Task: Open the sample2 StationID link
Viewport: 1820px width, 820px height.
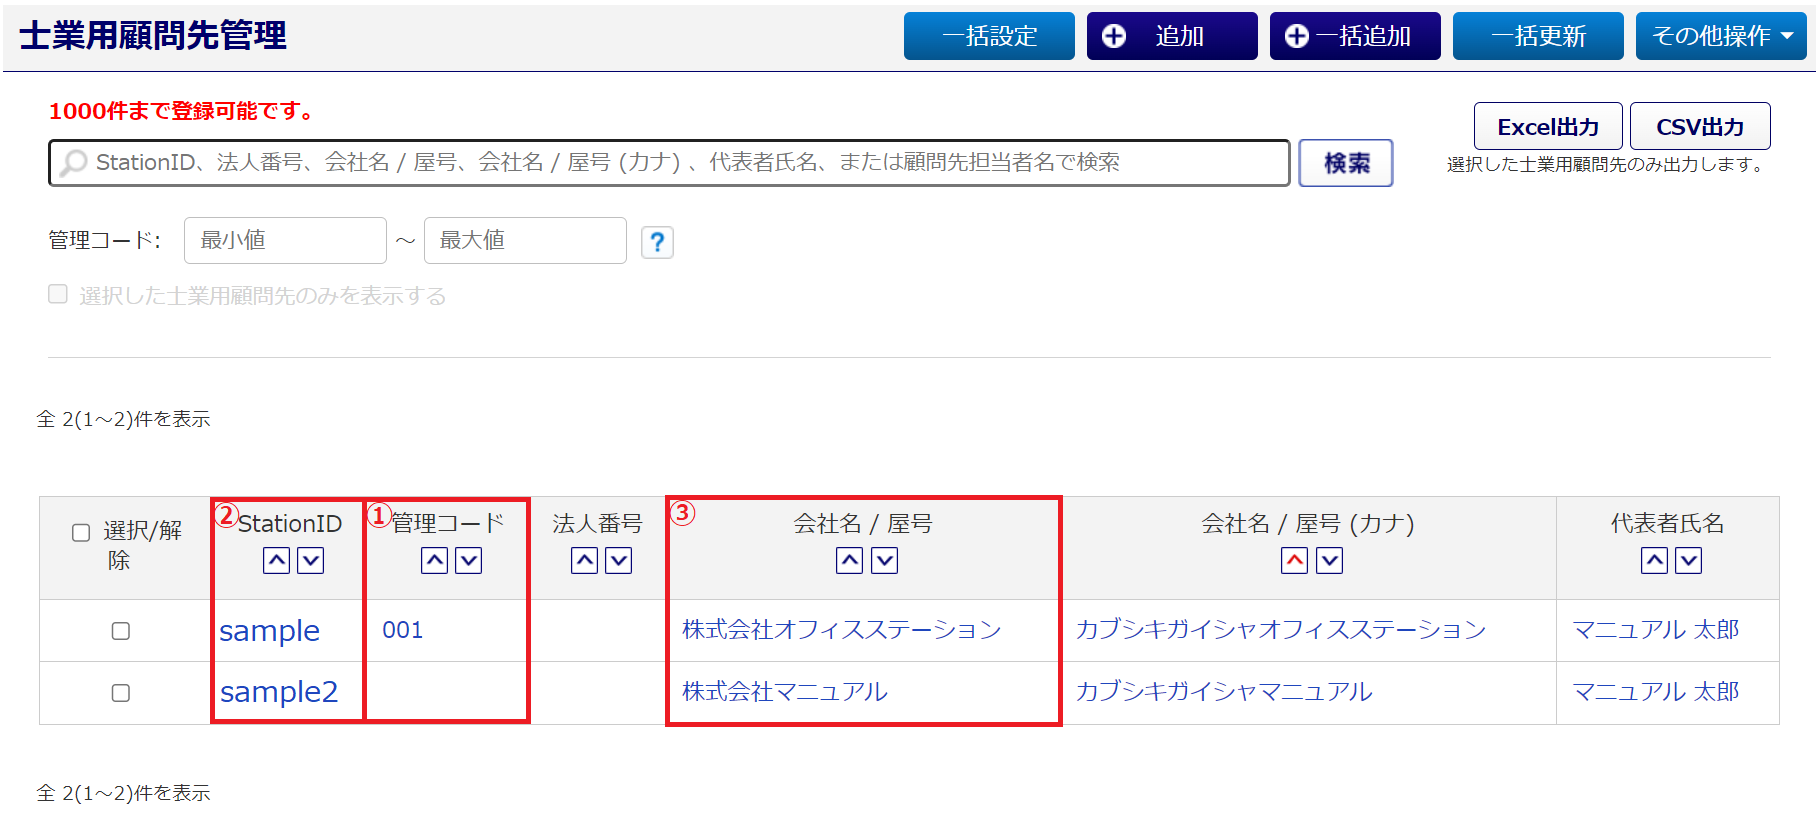Action: coord(279,692)
